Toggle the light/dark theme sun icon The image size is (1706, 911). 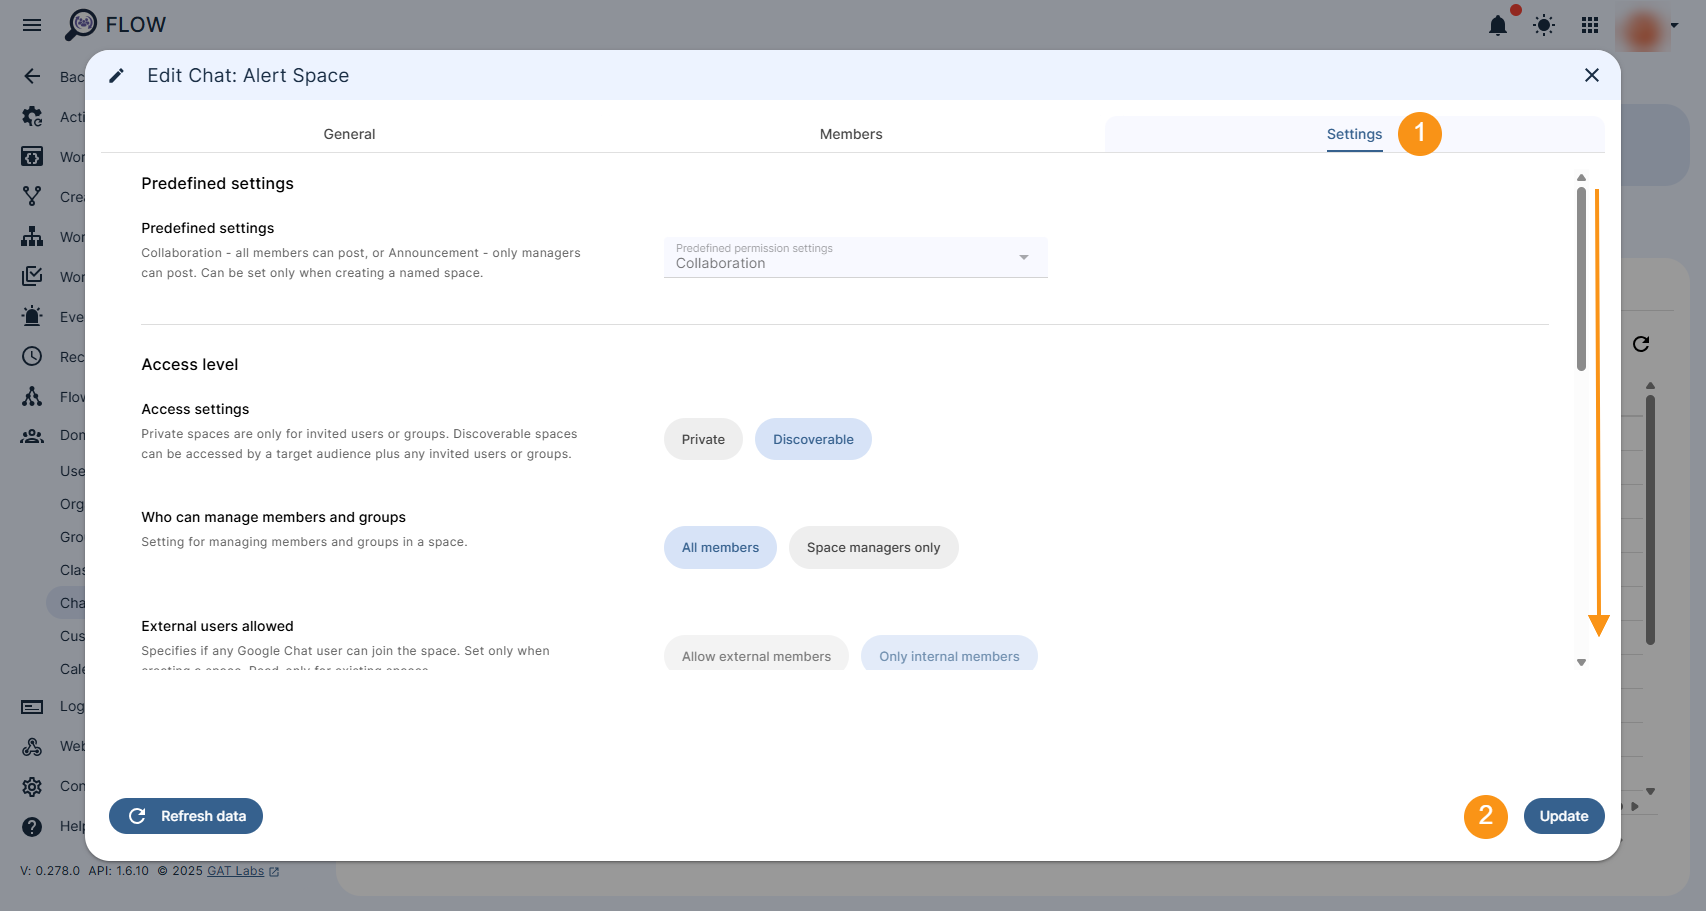[1544, 26]
